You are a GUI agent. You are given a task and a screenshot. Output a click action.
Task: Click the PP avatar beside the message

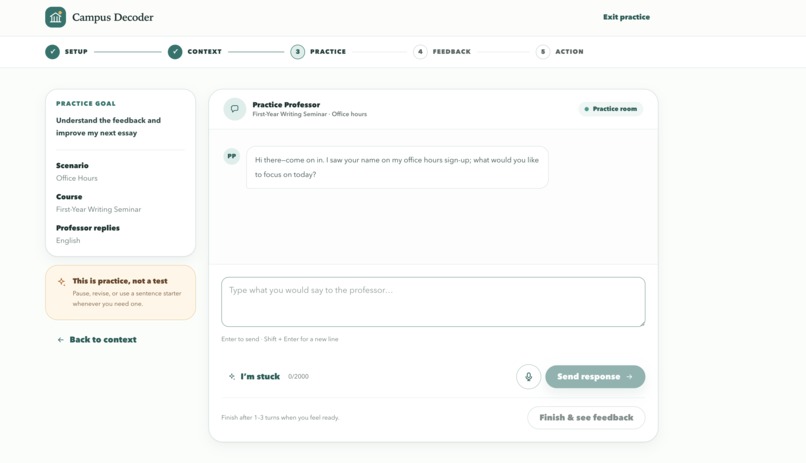pos(232,156)
